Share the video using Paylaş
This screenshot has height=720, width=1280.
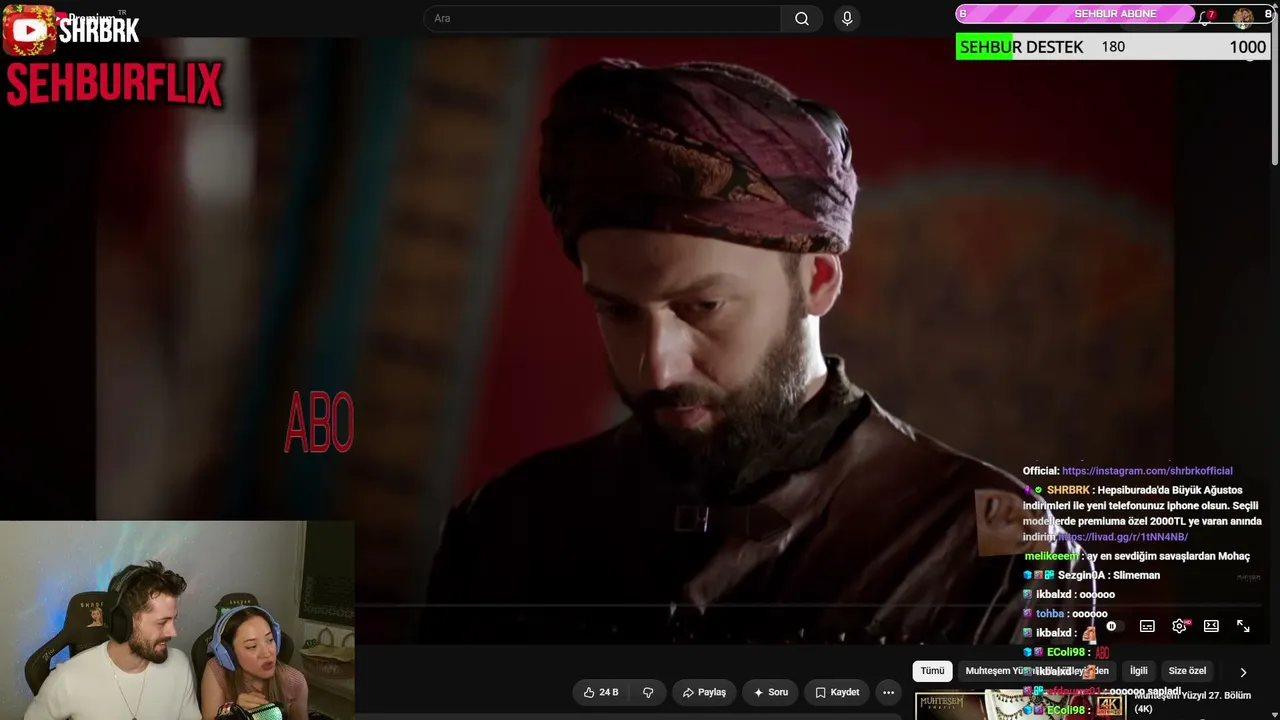[x=704, y=692]
